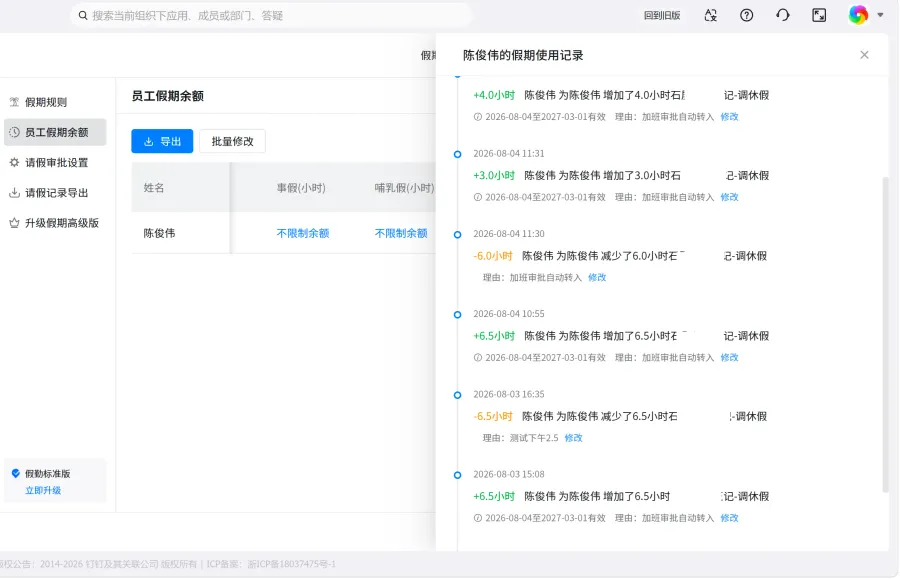Focus the organization search input field
900x579 pixels.
[x=271, y=15]
